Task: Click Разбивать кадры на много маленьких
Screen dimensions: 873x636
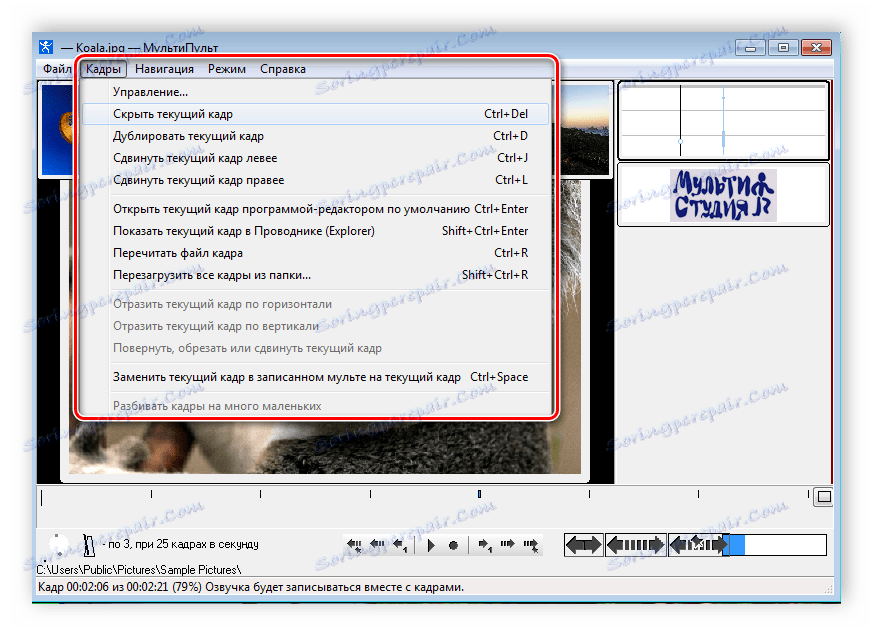Action: coord(315,406)
